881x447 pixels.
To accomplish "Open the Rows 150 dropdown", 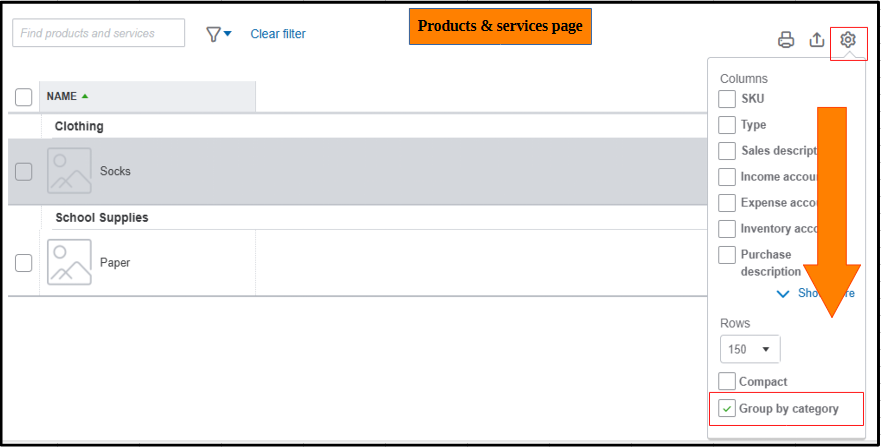I will point(750,349).
